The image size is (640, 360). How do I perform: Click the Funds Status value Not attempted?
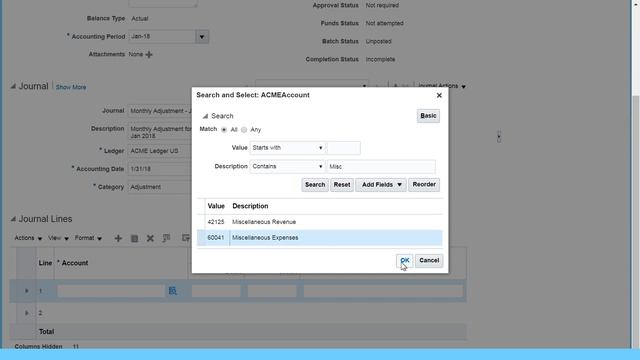pos(384,23)
